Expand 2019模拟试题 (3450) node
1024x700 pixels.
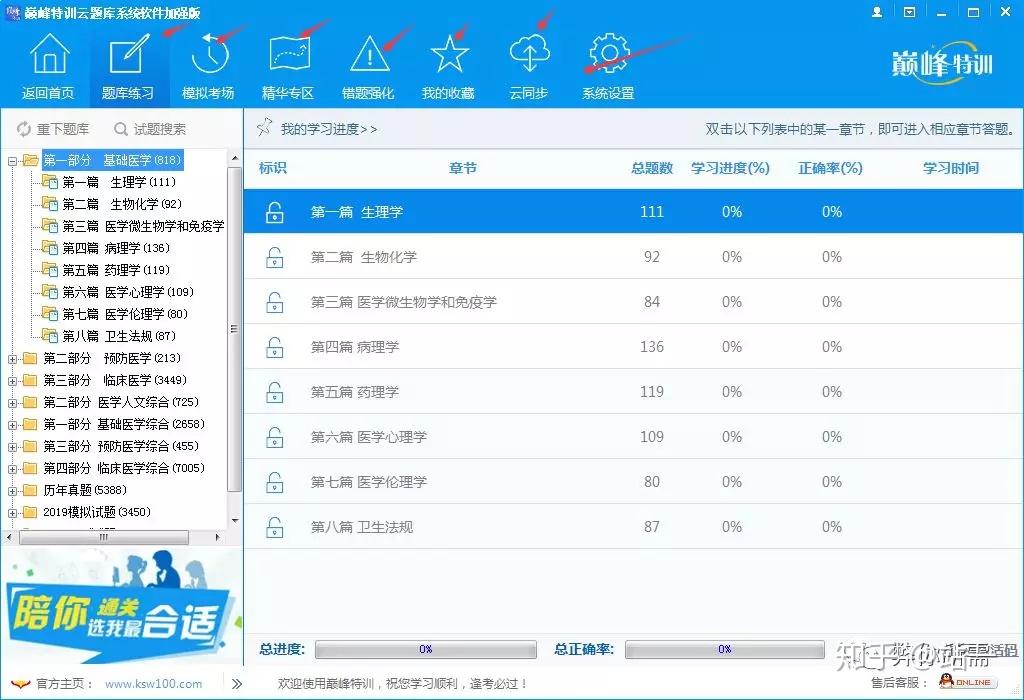pos(12,513)
